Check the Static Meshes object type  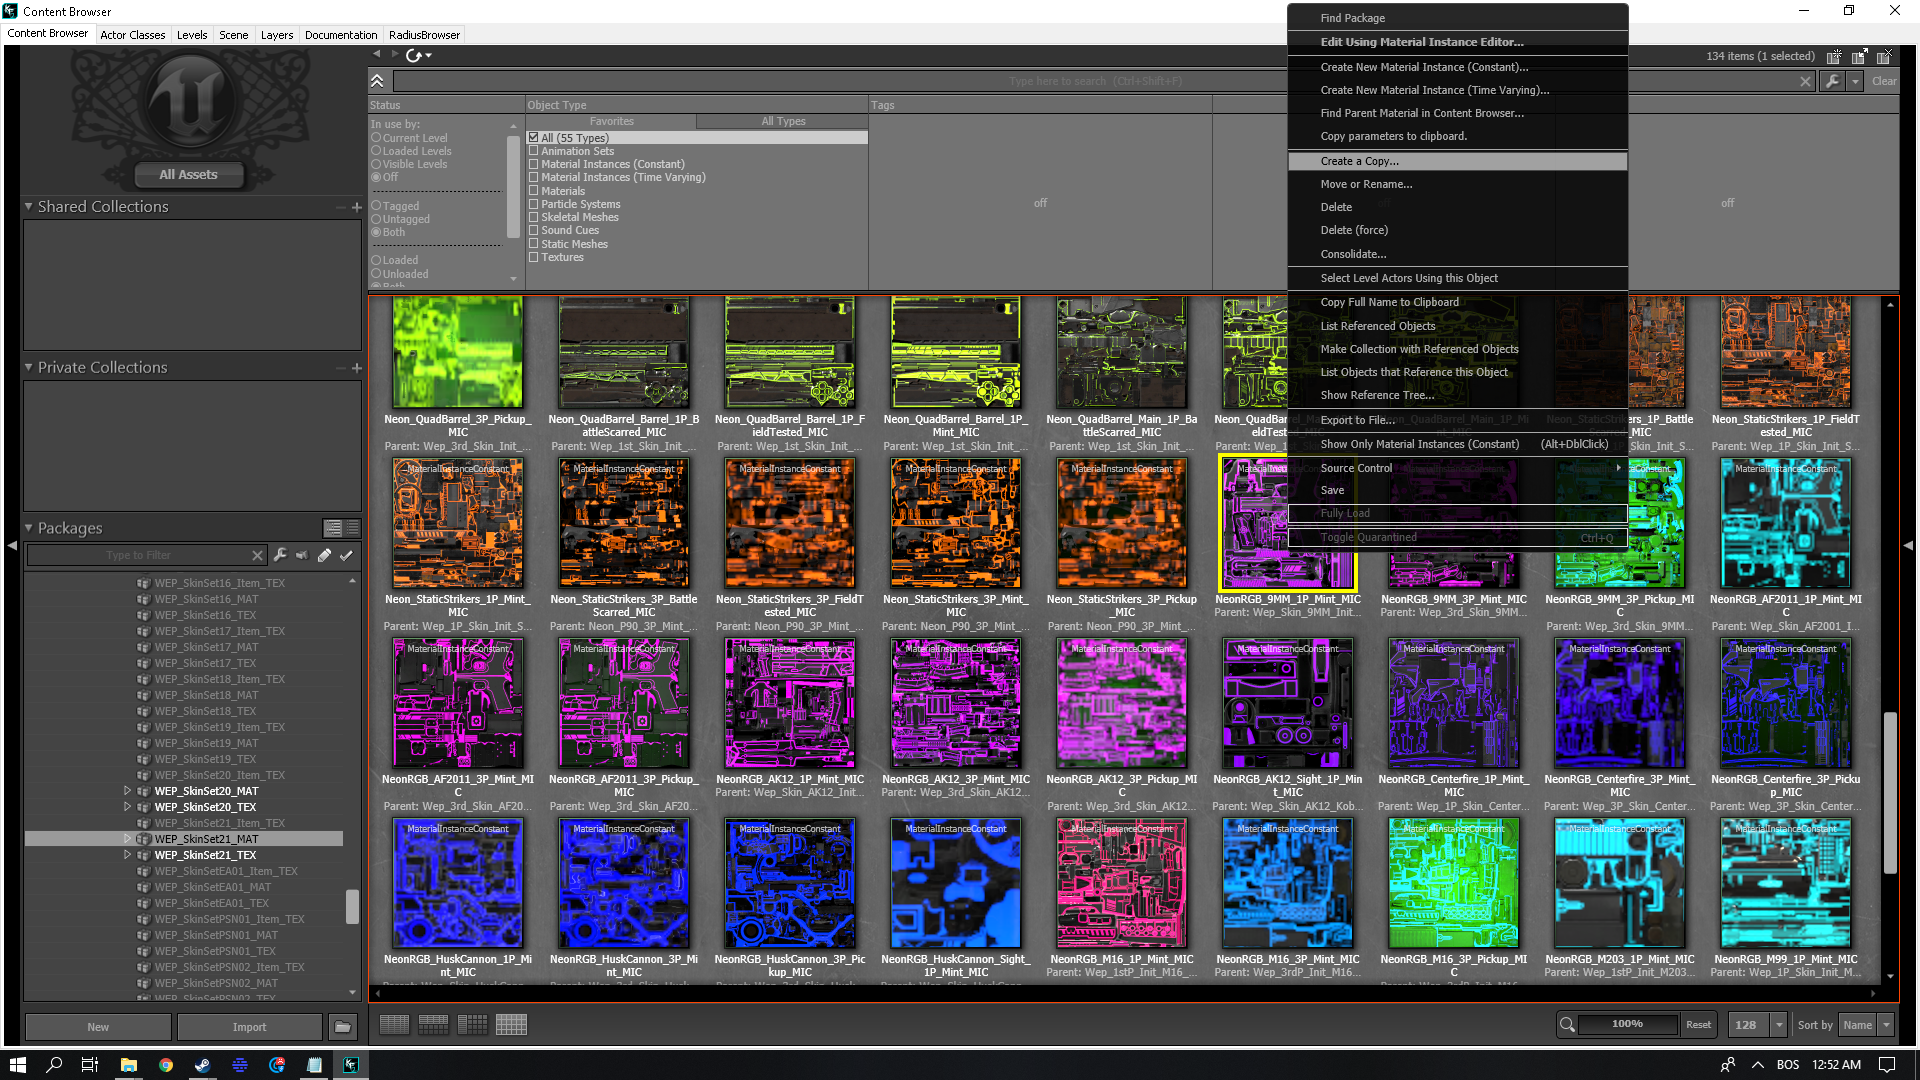[534, 244]
